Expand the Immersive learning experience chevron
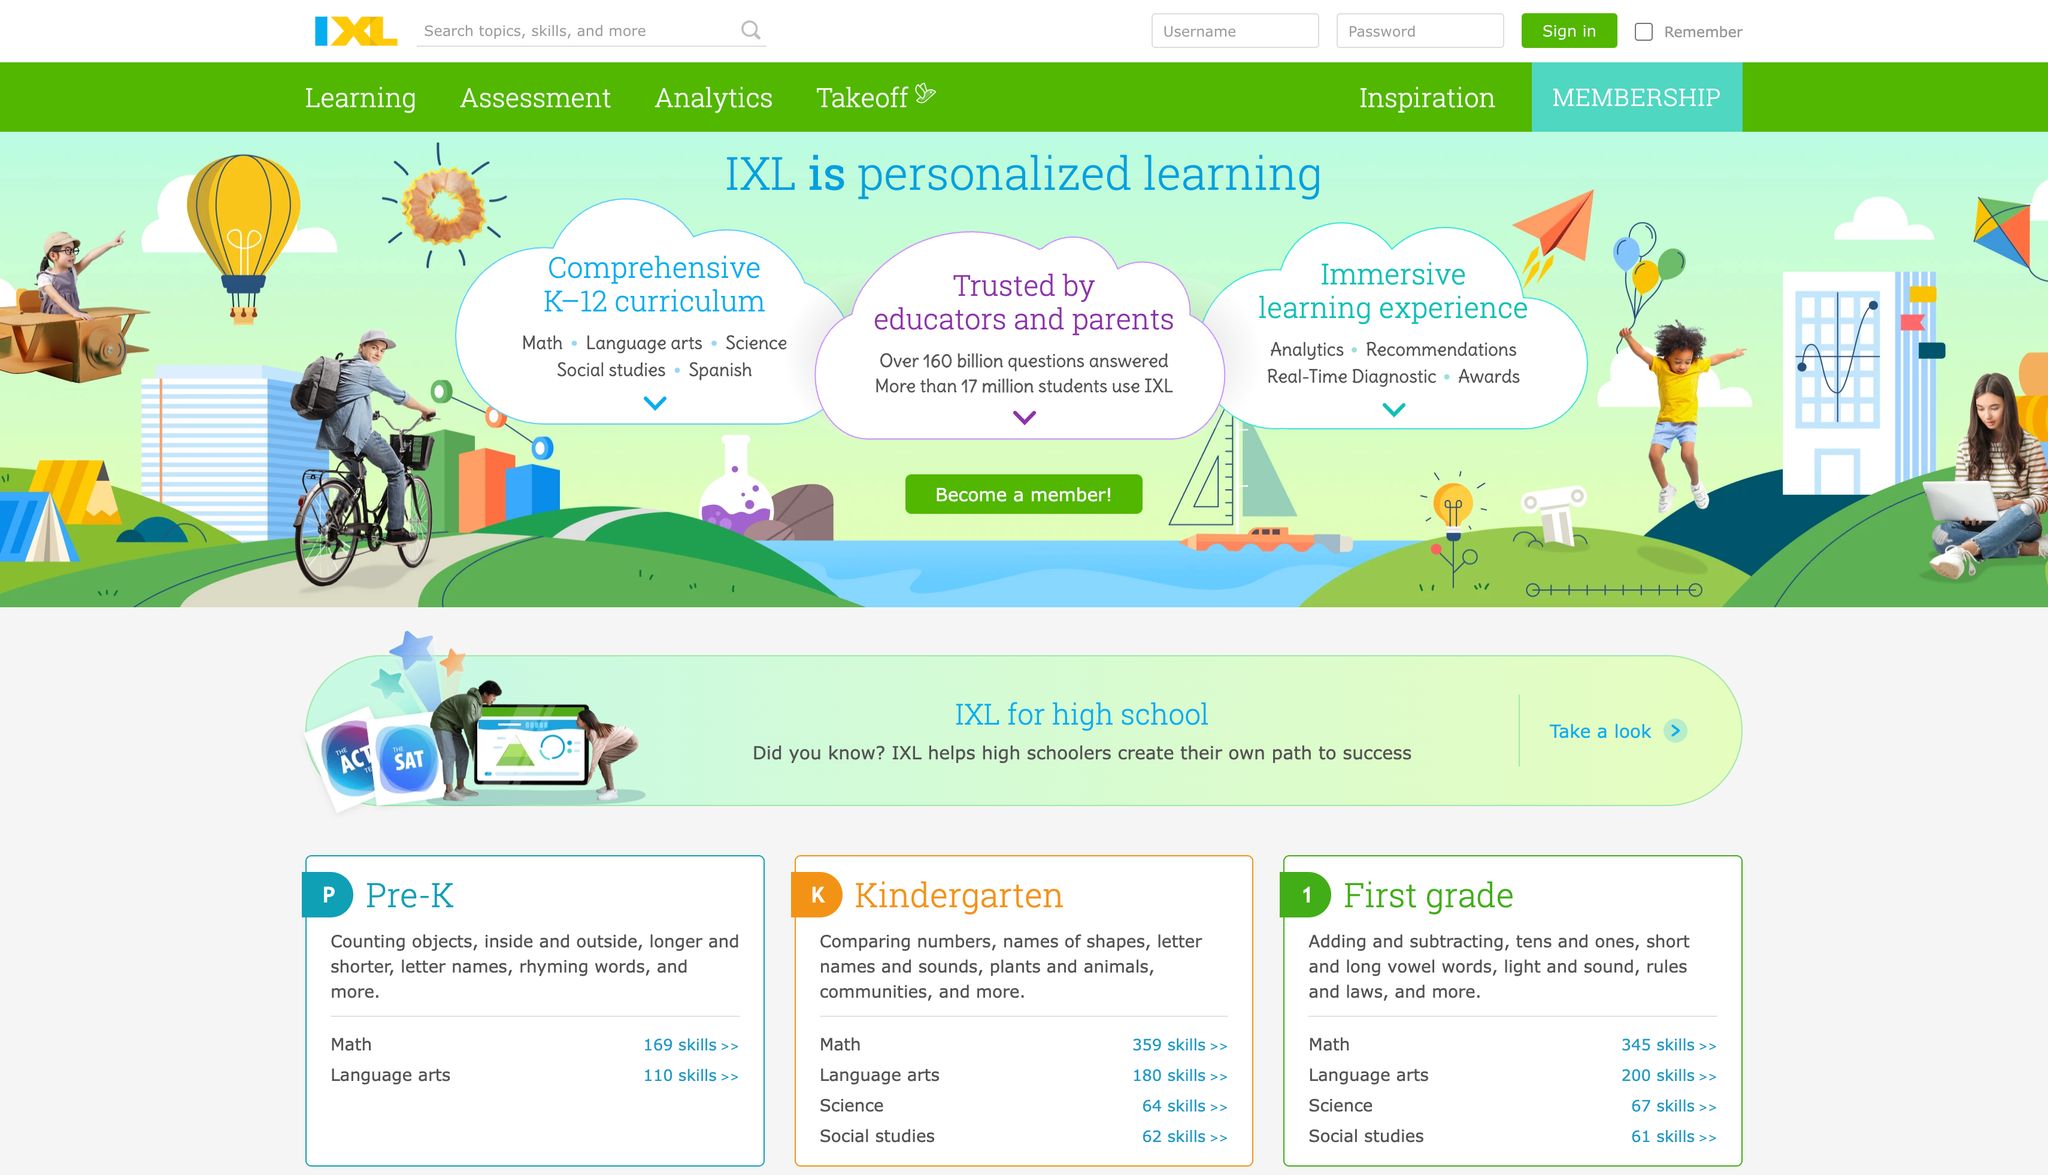Image resolution: width=2048 pixels, height=1175 pixels. coord(1393,409)
